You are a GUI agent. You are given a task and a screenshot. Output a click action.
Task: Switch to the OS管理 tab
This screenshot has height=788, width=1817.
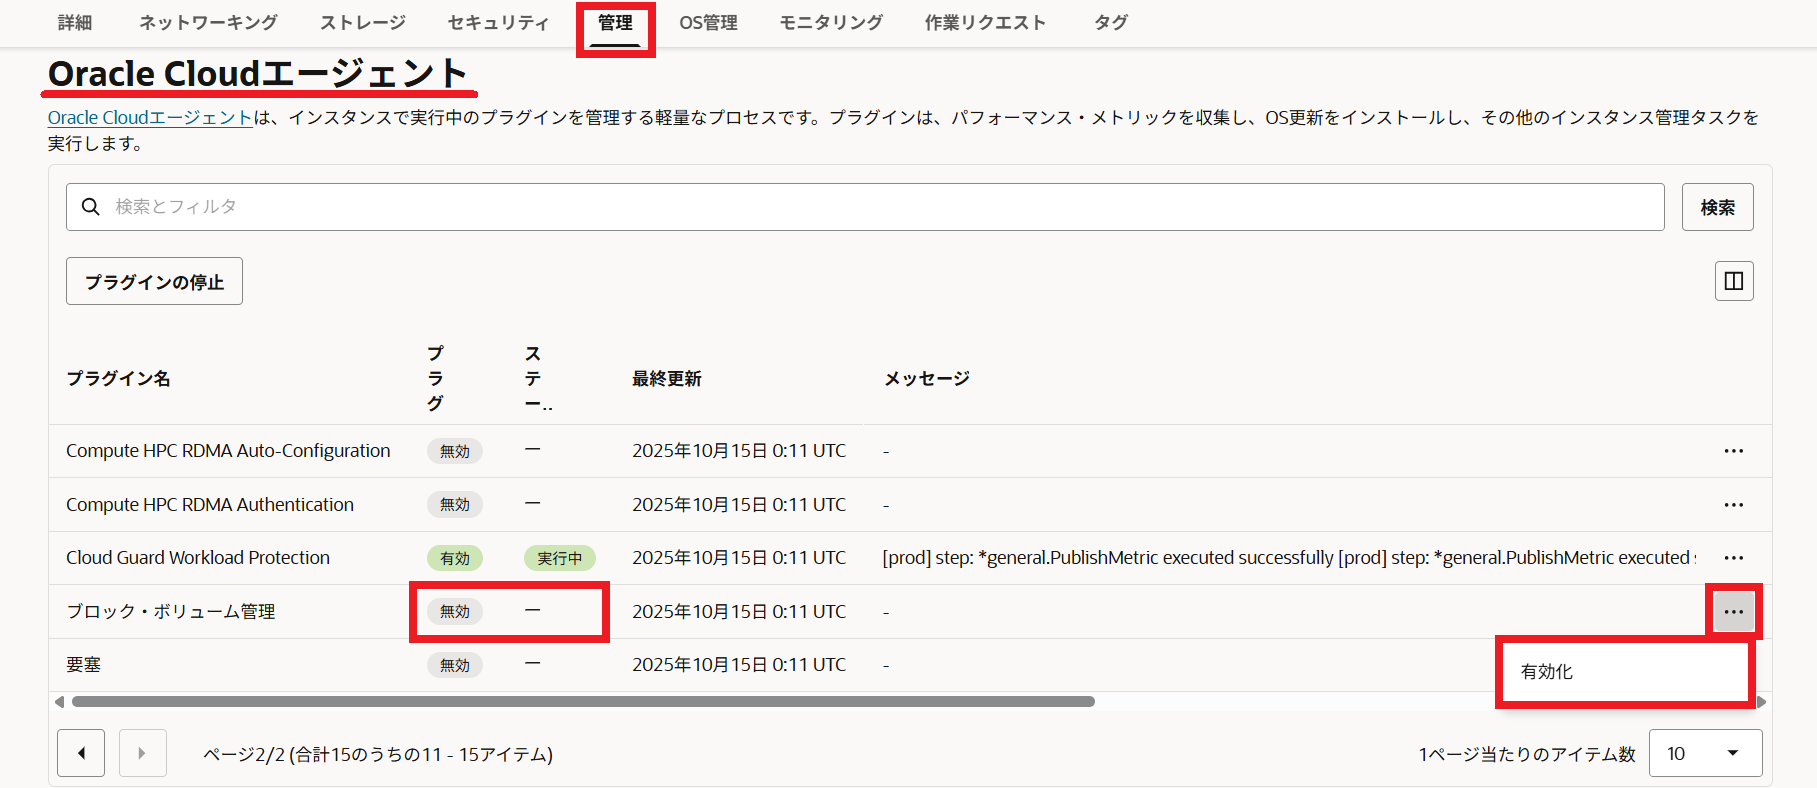coord(708,23)
